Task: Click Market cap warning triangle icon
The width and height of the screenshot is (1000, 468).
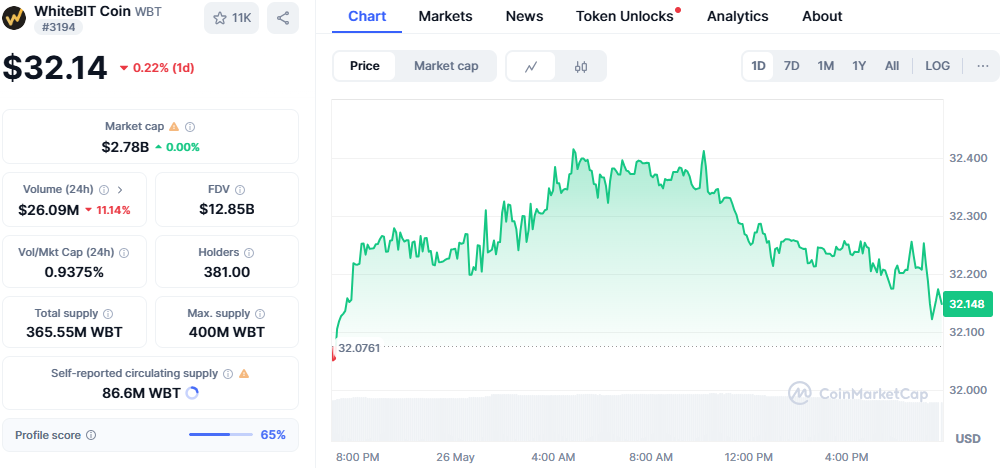Action: pyautogui.click(x=173, y=127)
